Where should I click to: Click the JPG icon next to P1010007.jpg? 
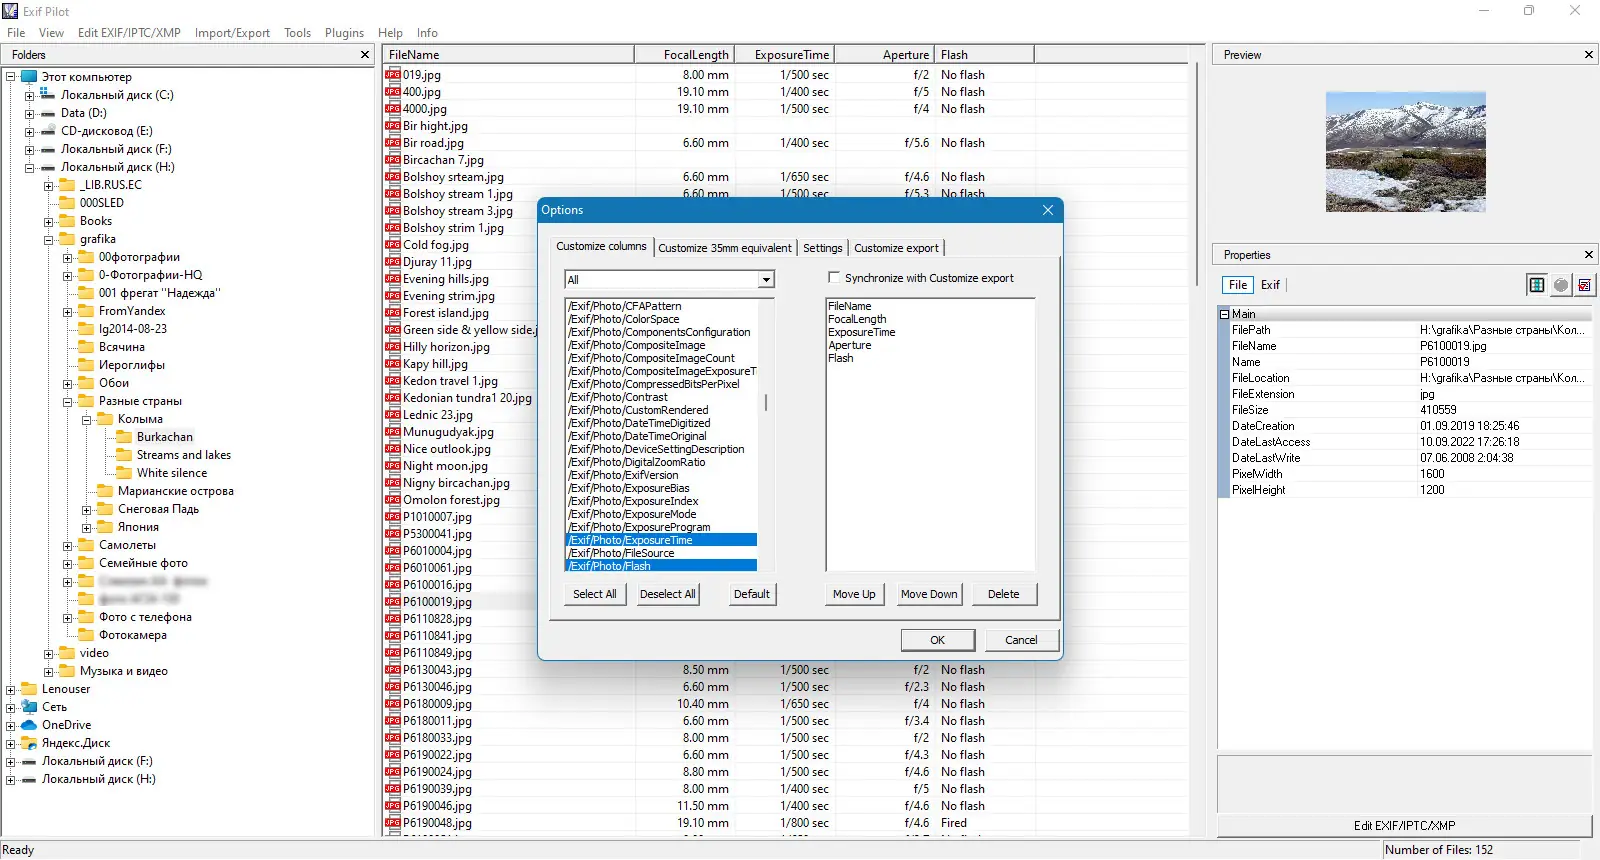tap(393, 517)
